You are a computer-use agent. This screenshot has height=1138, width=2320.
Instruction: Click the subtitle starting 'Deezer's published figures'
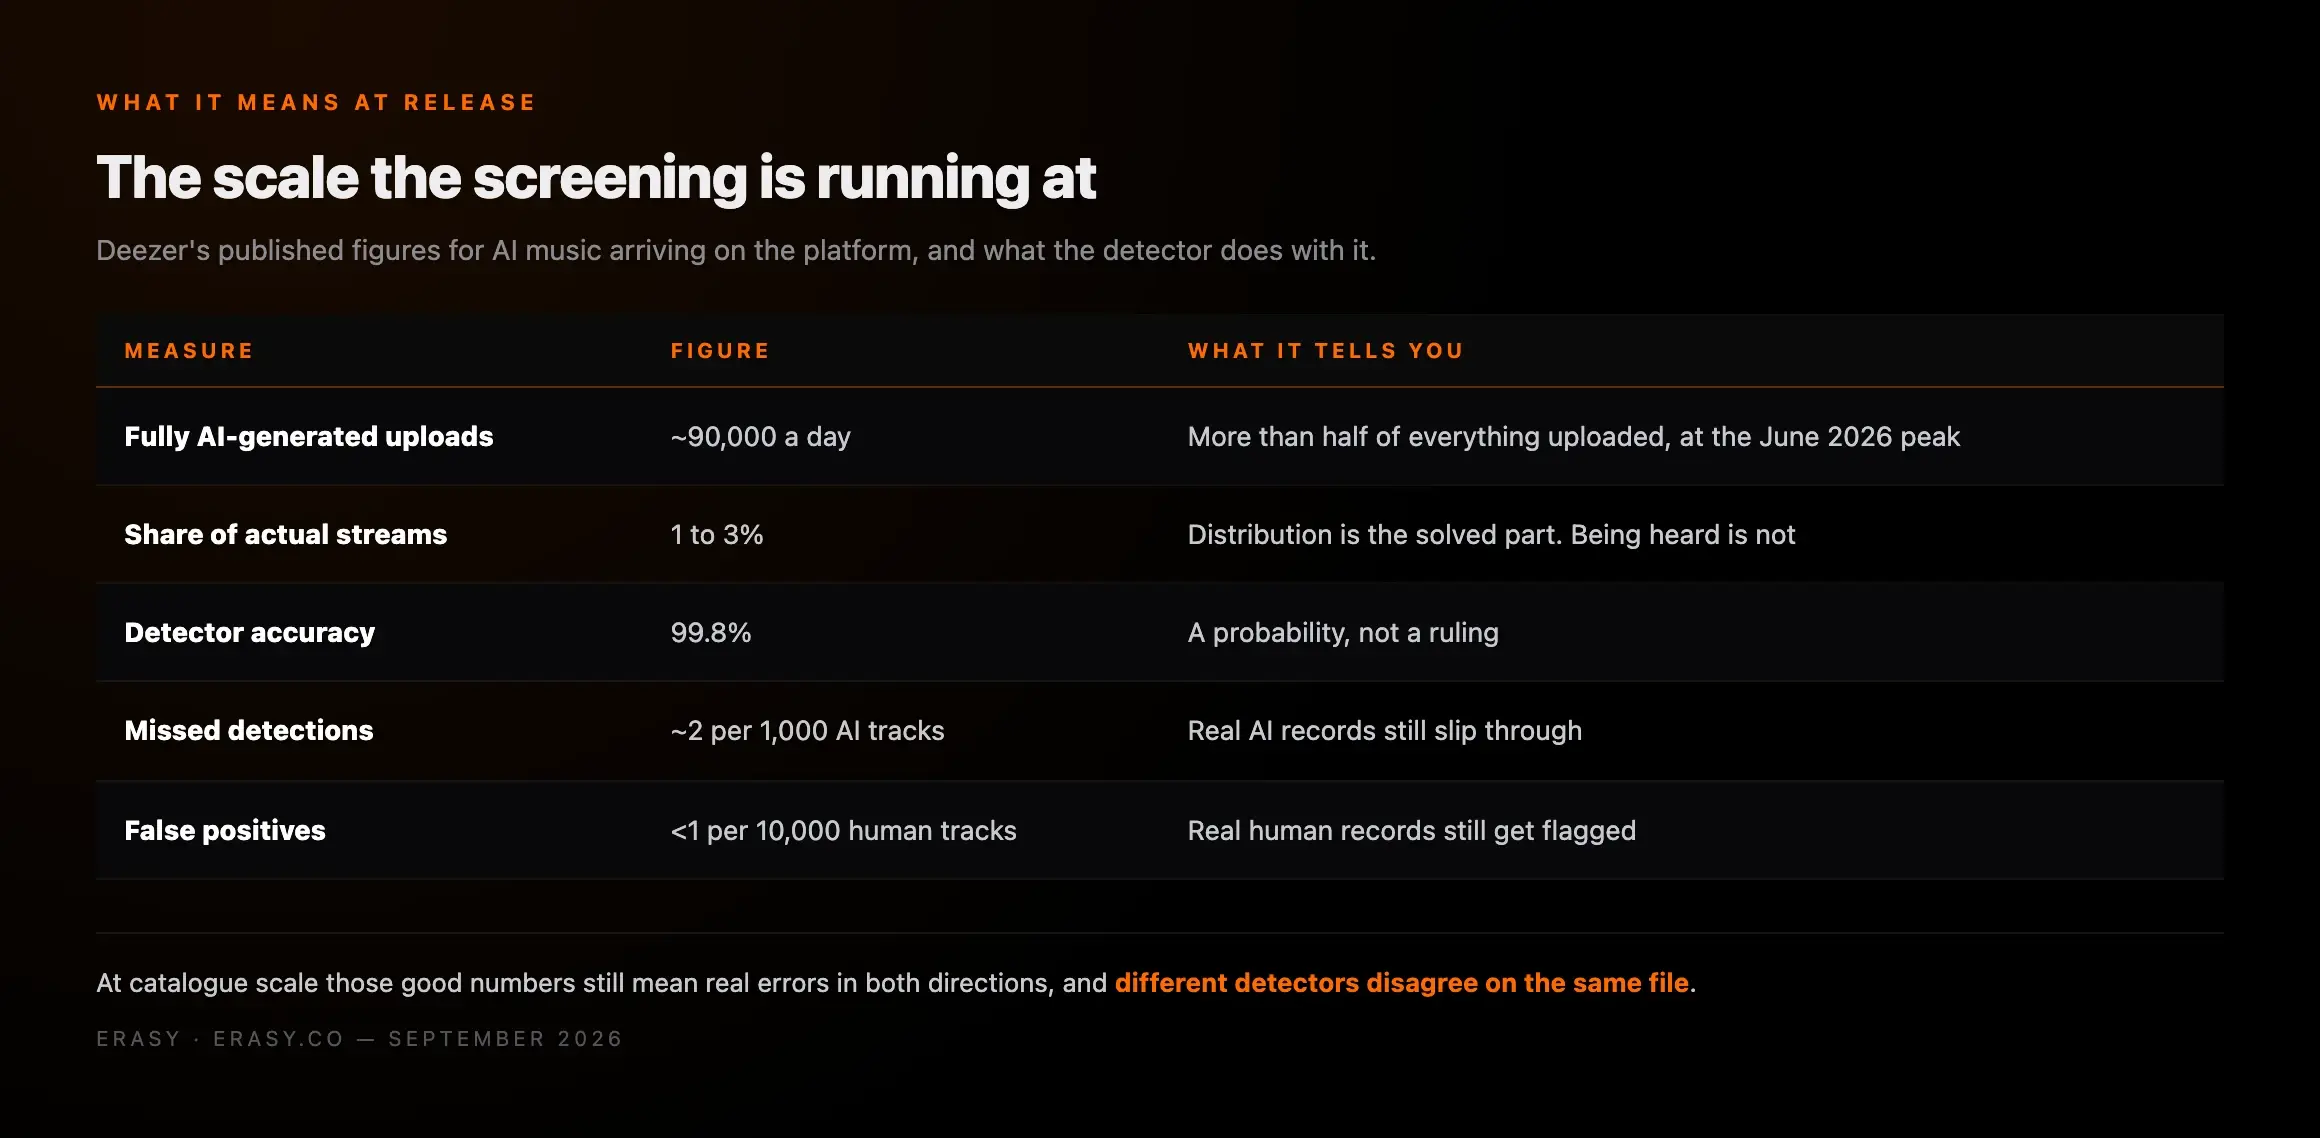(x=736, y=250)
